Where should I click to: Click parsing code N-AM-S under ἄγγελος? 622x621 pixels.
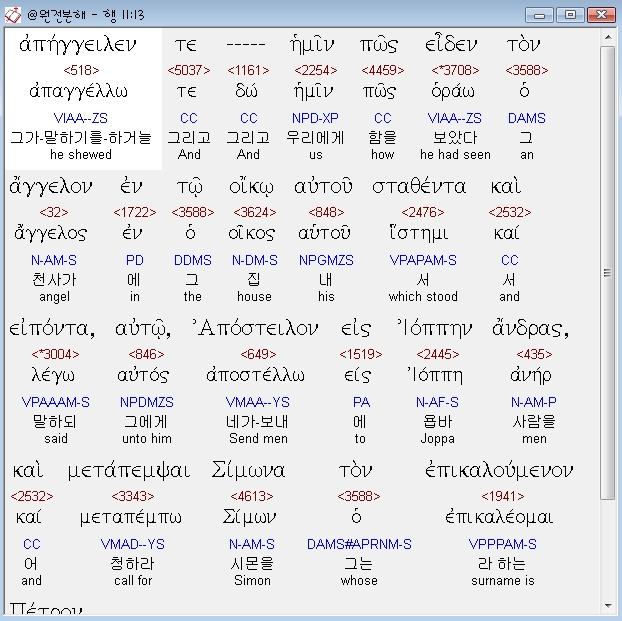point(54,260)
